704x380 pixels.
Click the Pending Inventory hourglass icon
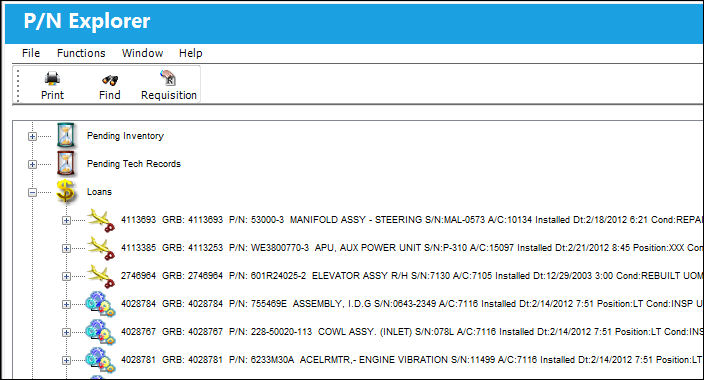pos(66,135)
